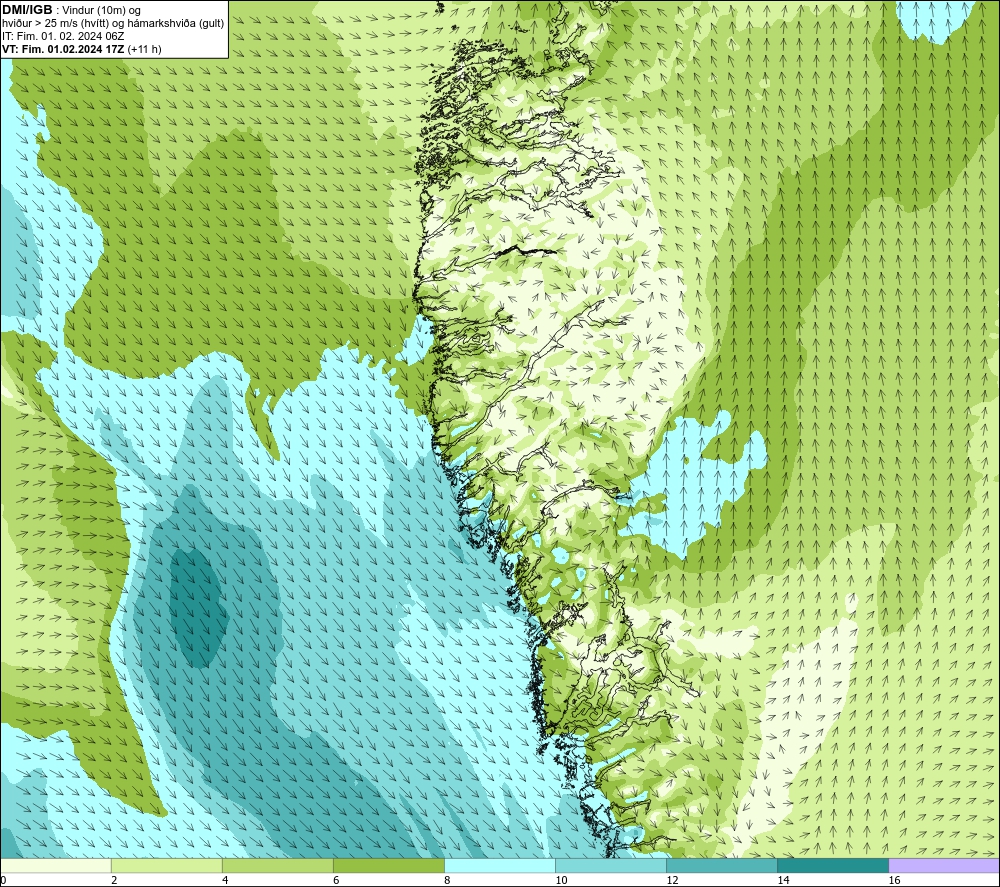Click the 10–12 m/s turquoise swatch
This screenshot has height=887, width=1000.
tap(611, 865)
